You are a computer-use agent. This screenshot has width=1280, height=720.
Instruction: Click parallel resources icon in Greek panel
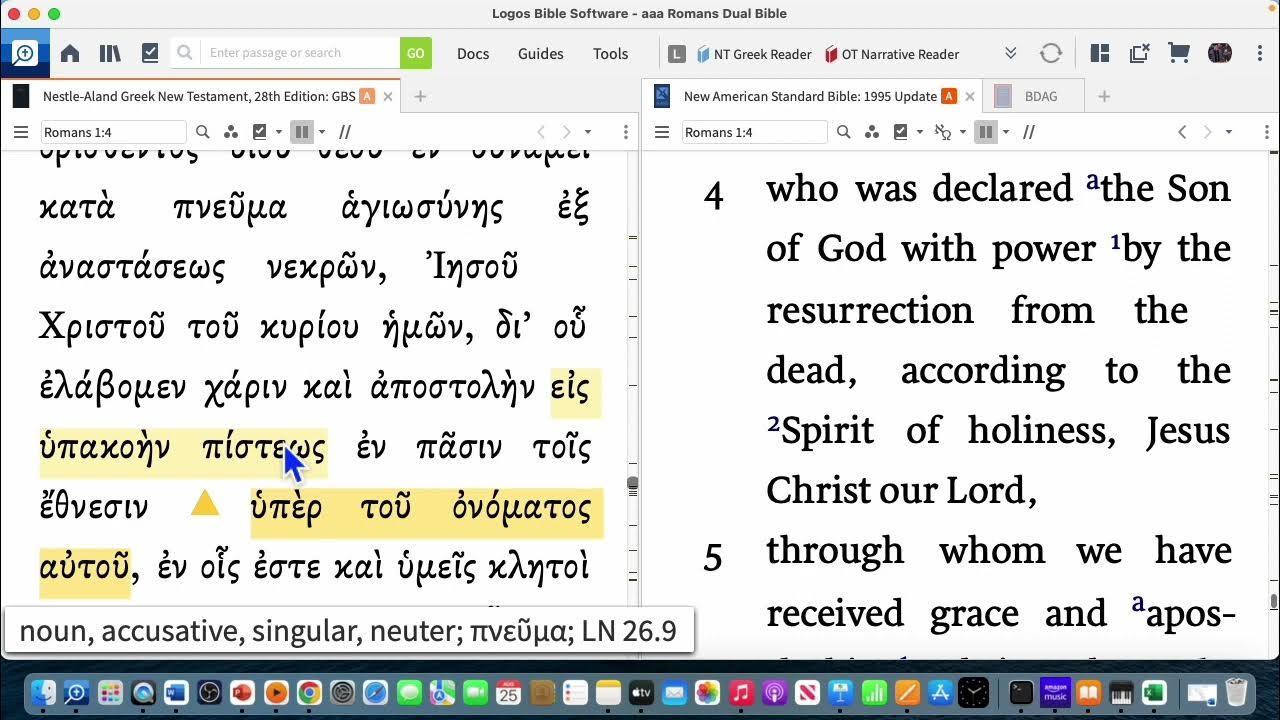coord(345,132)
